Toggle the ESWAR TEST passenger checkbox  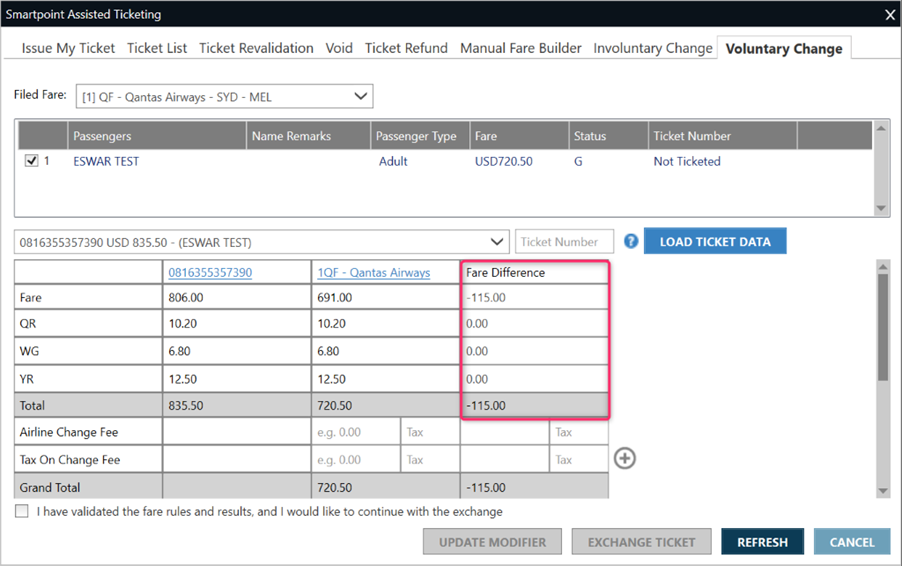click(31, 161)
